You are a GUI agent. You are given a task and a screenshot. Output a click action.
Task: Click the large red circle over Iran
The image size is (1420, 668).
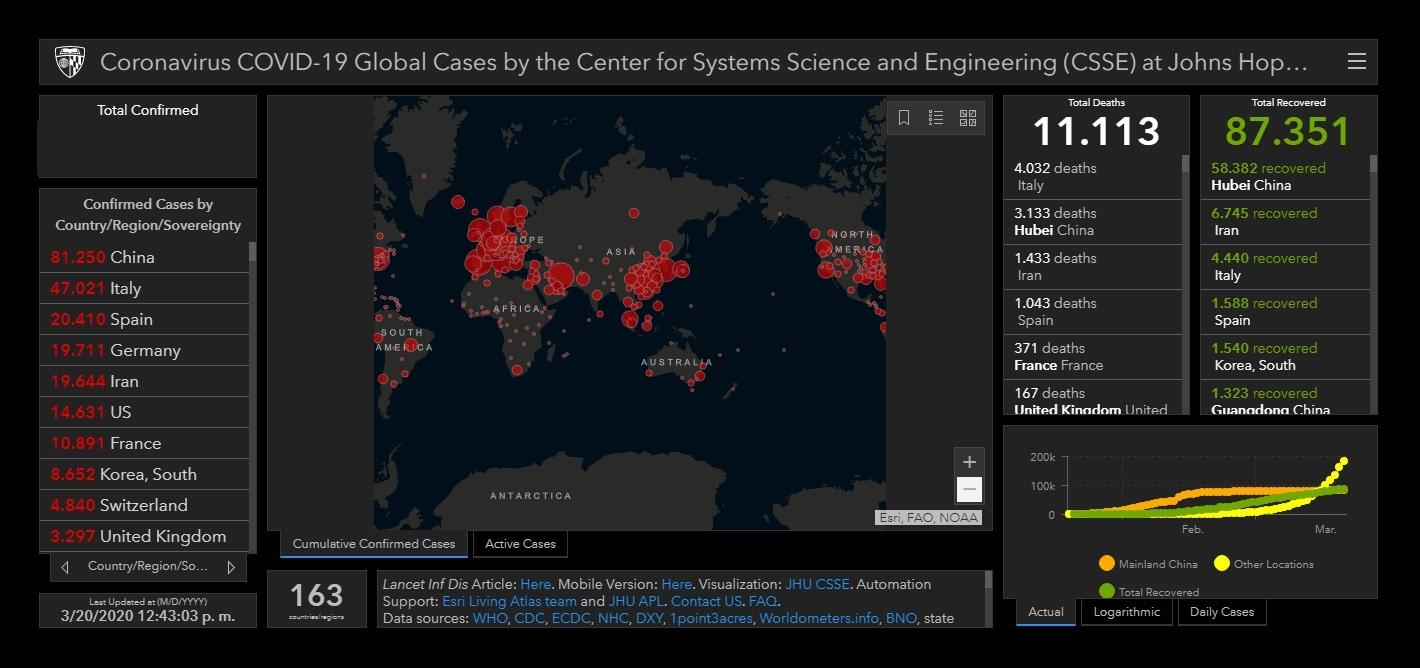tap(561, 276)
